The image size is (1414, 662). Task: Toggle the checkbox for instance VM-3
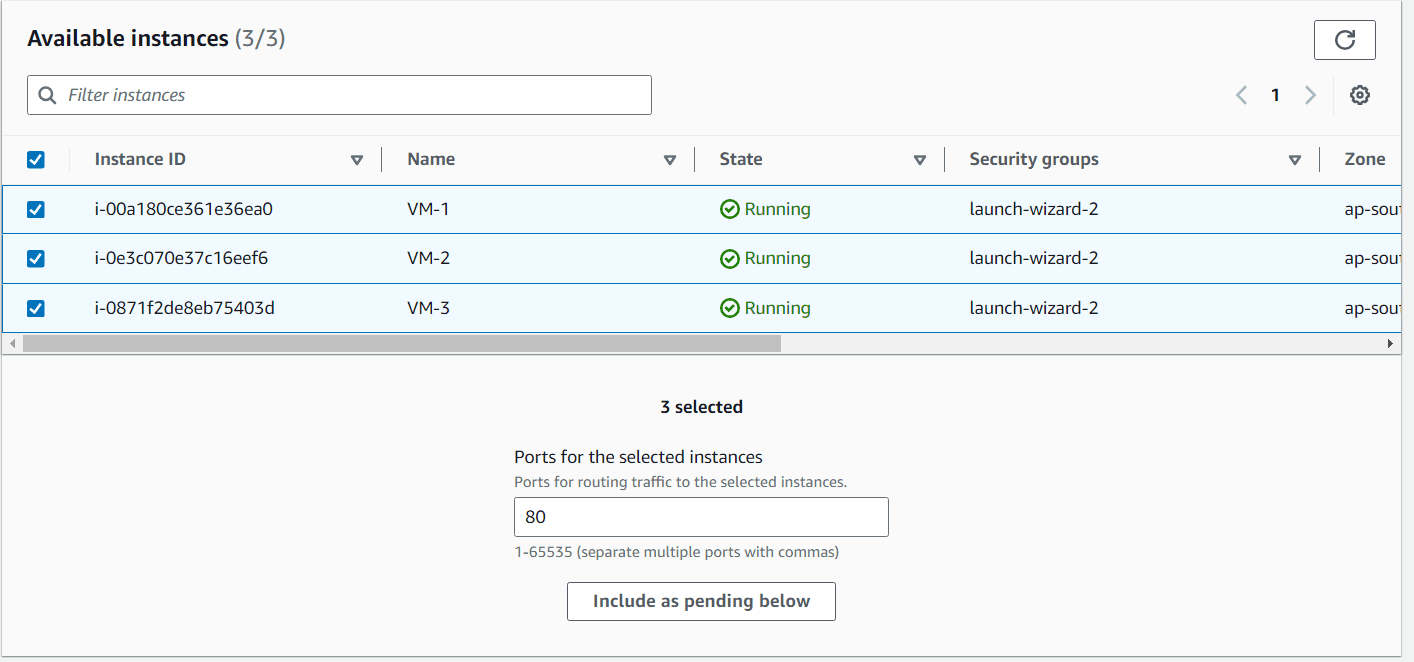click(35, 308)
